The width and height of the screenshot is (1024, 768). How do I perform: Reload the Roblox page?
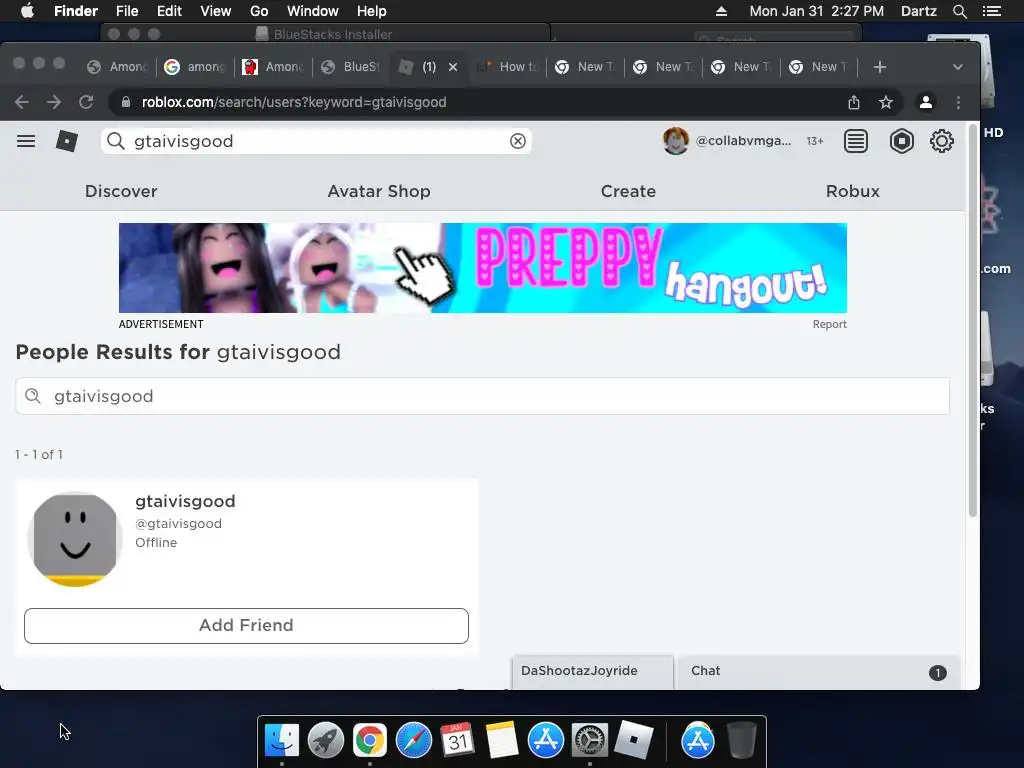point(86,103)
